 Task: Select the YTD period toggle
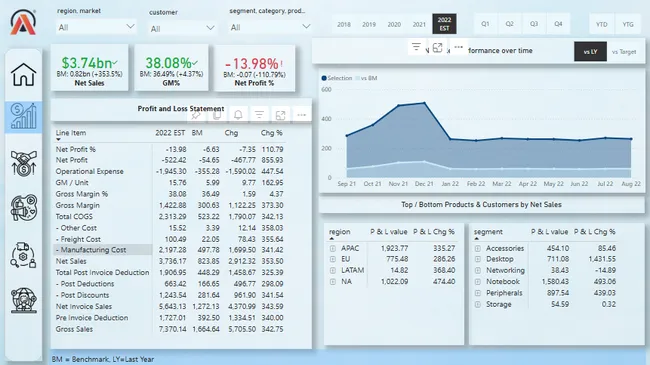[x=601, y=24]
